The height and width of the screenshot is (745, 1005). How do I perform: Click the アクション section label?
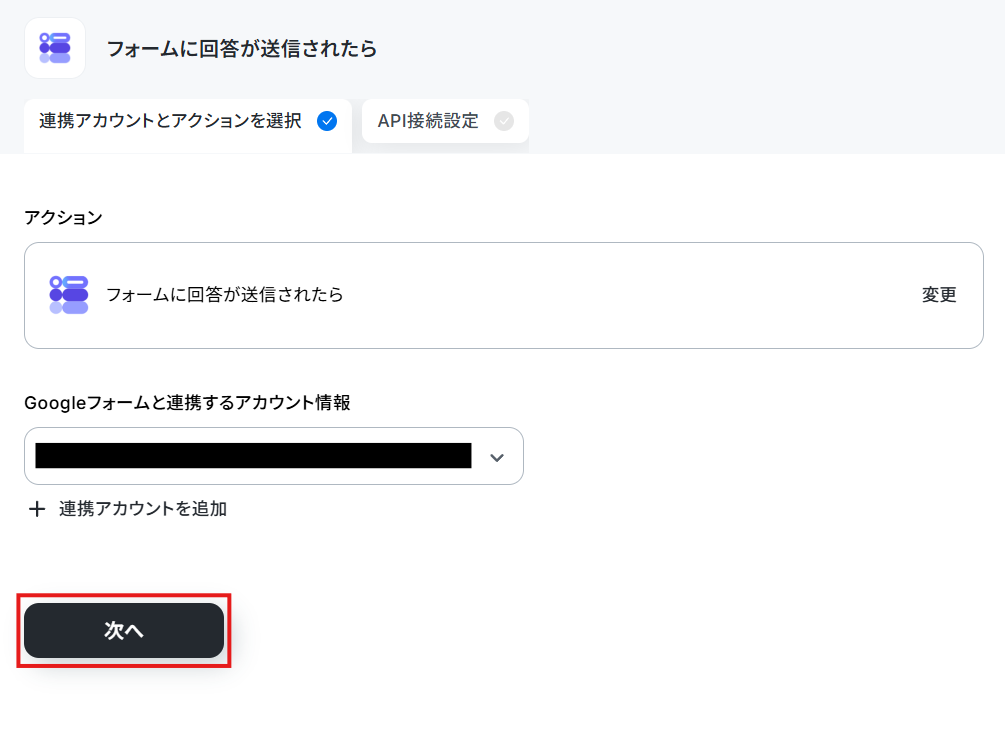63,218
